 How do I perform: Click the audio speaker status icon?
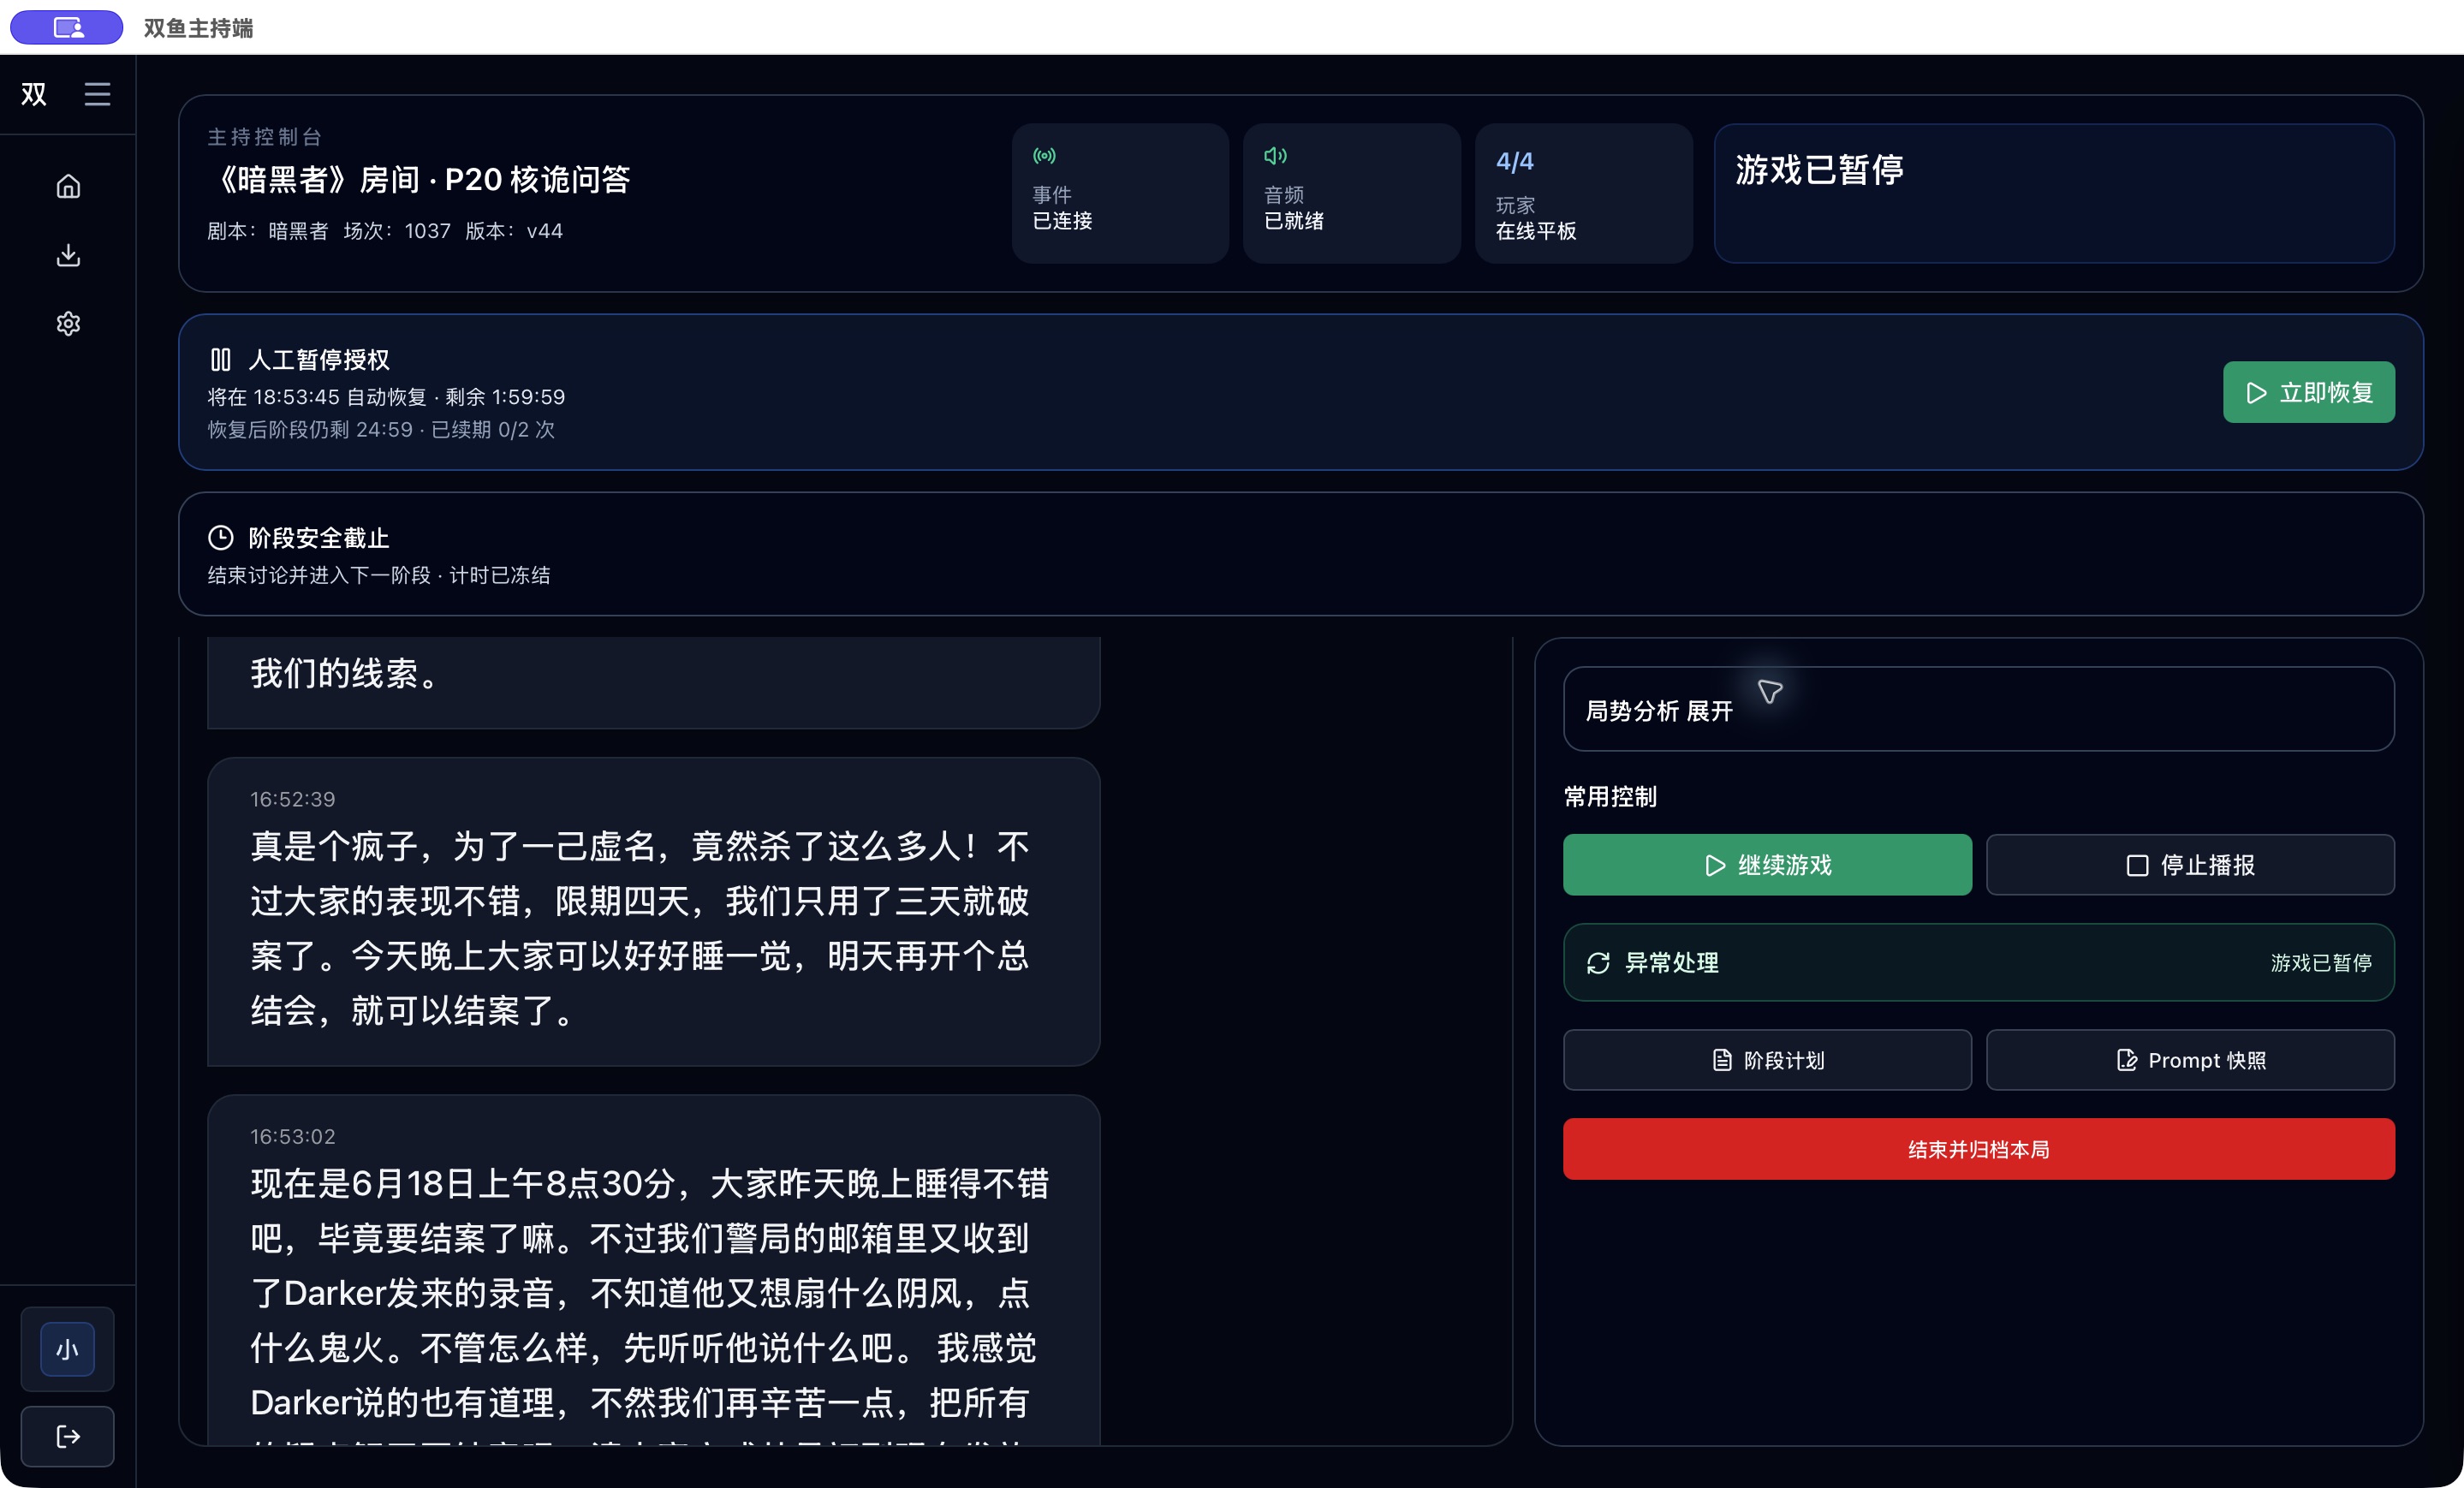tap(1275, 155)
